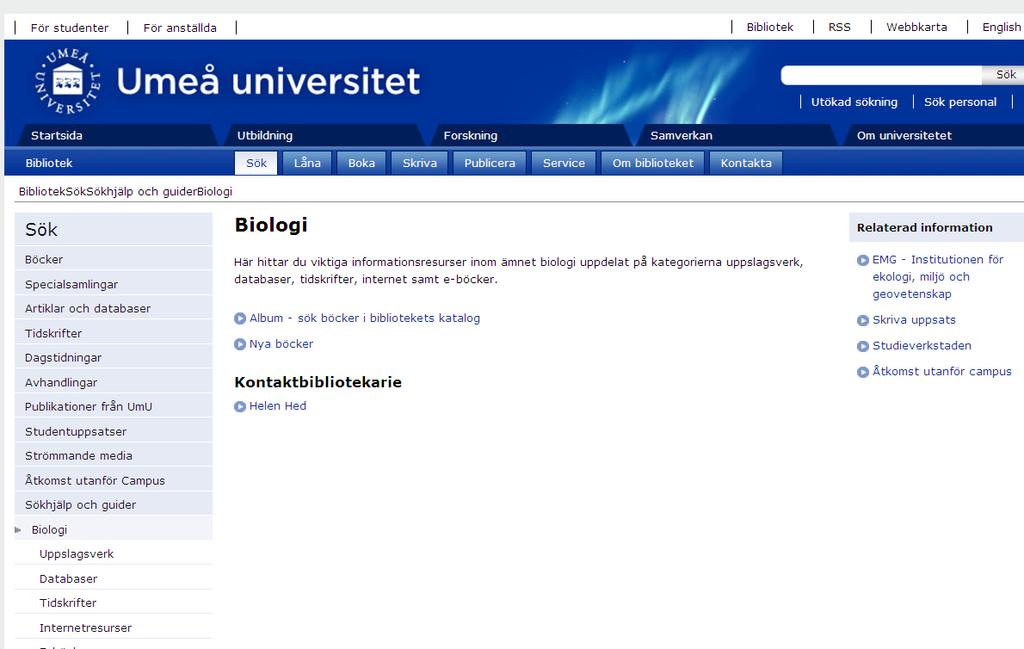Select the Kontakta library tab
Viewport: 1024px width, 649px height.
pyautogui.click(x=746, y=163)
